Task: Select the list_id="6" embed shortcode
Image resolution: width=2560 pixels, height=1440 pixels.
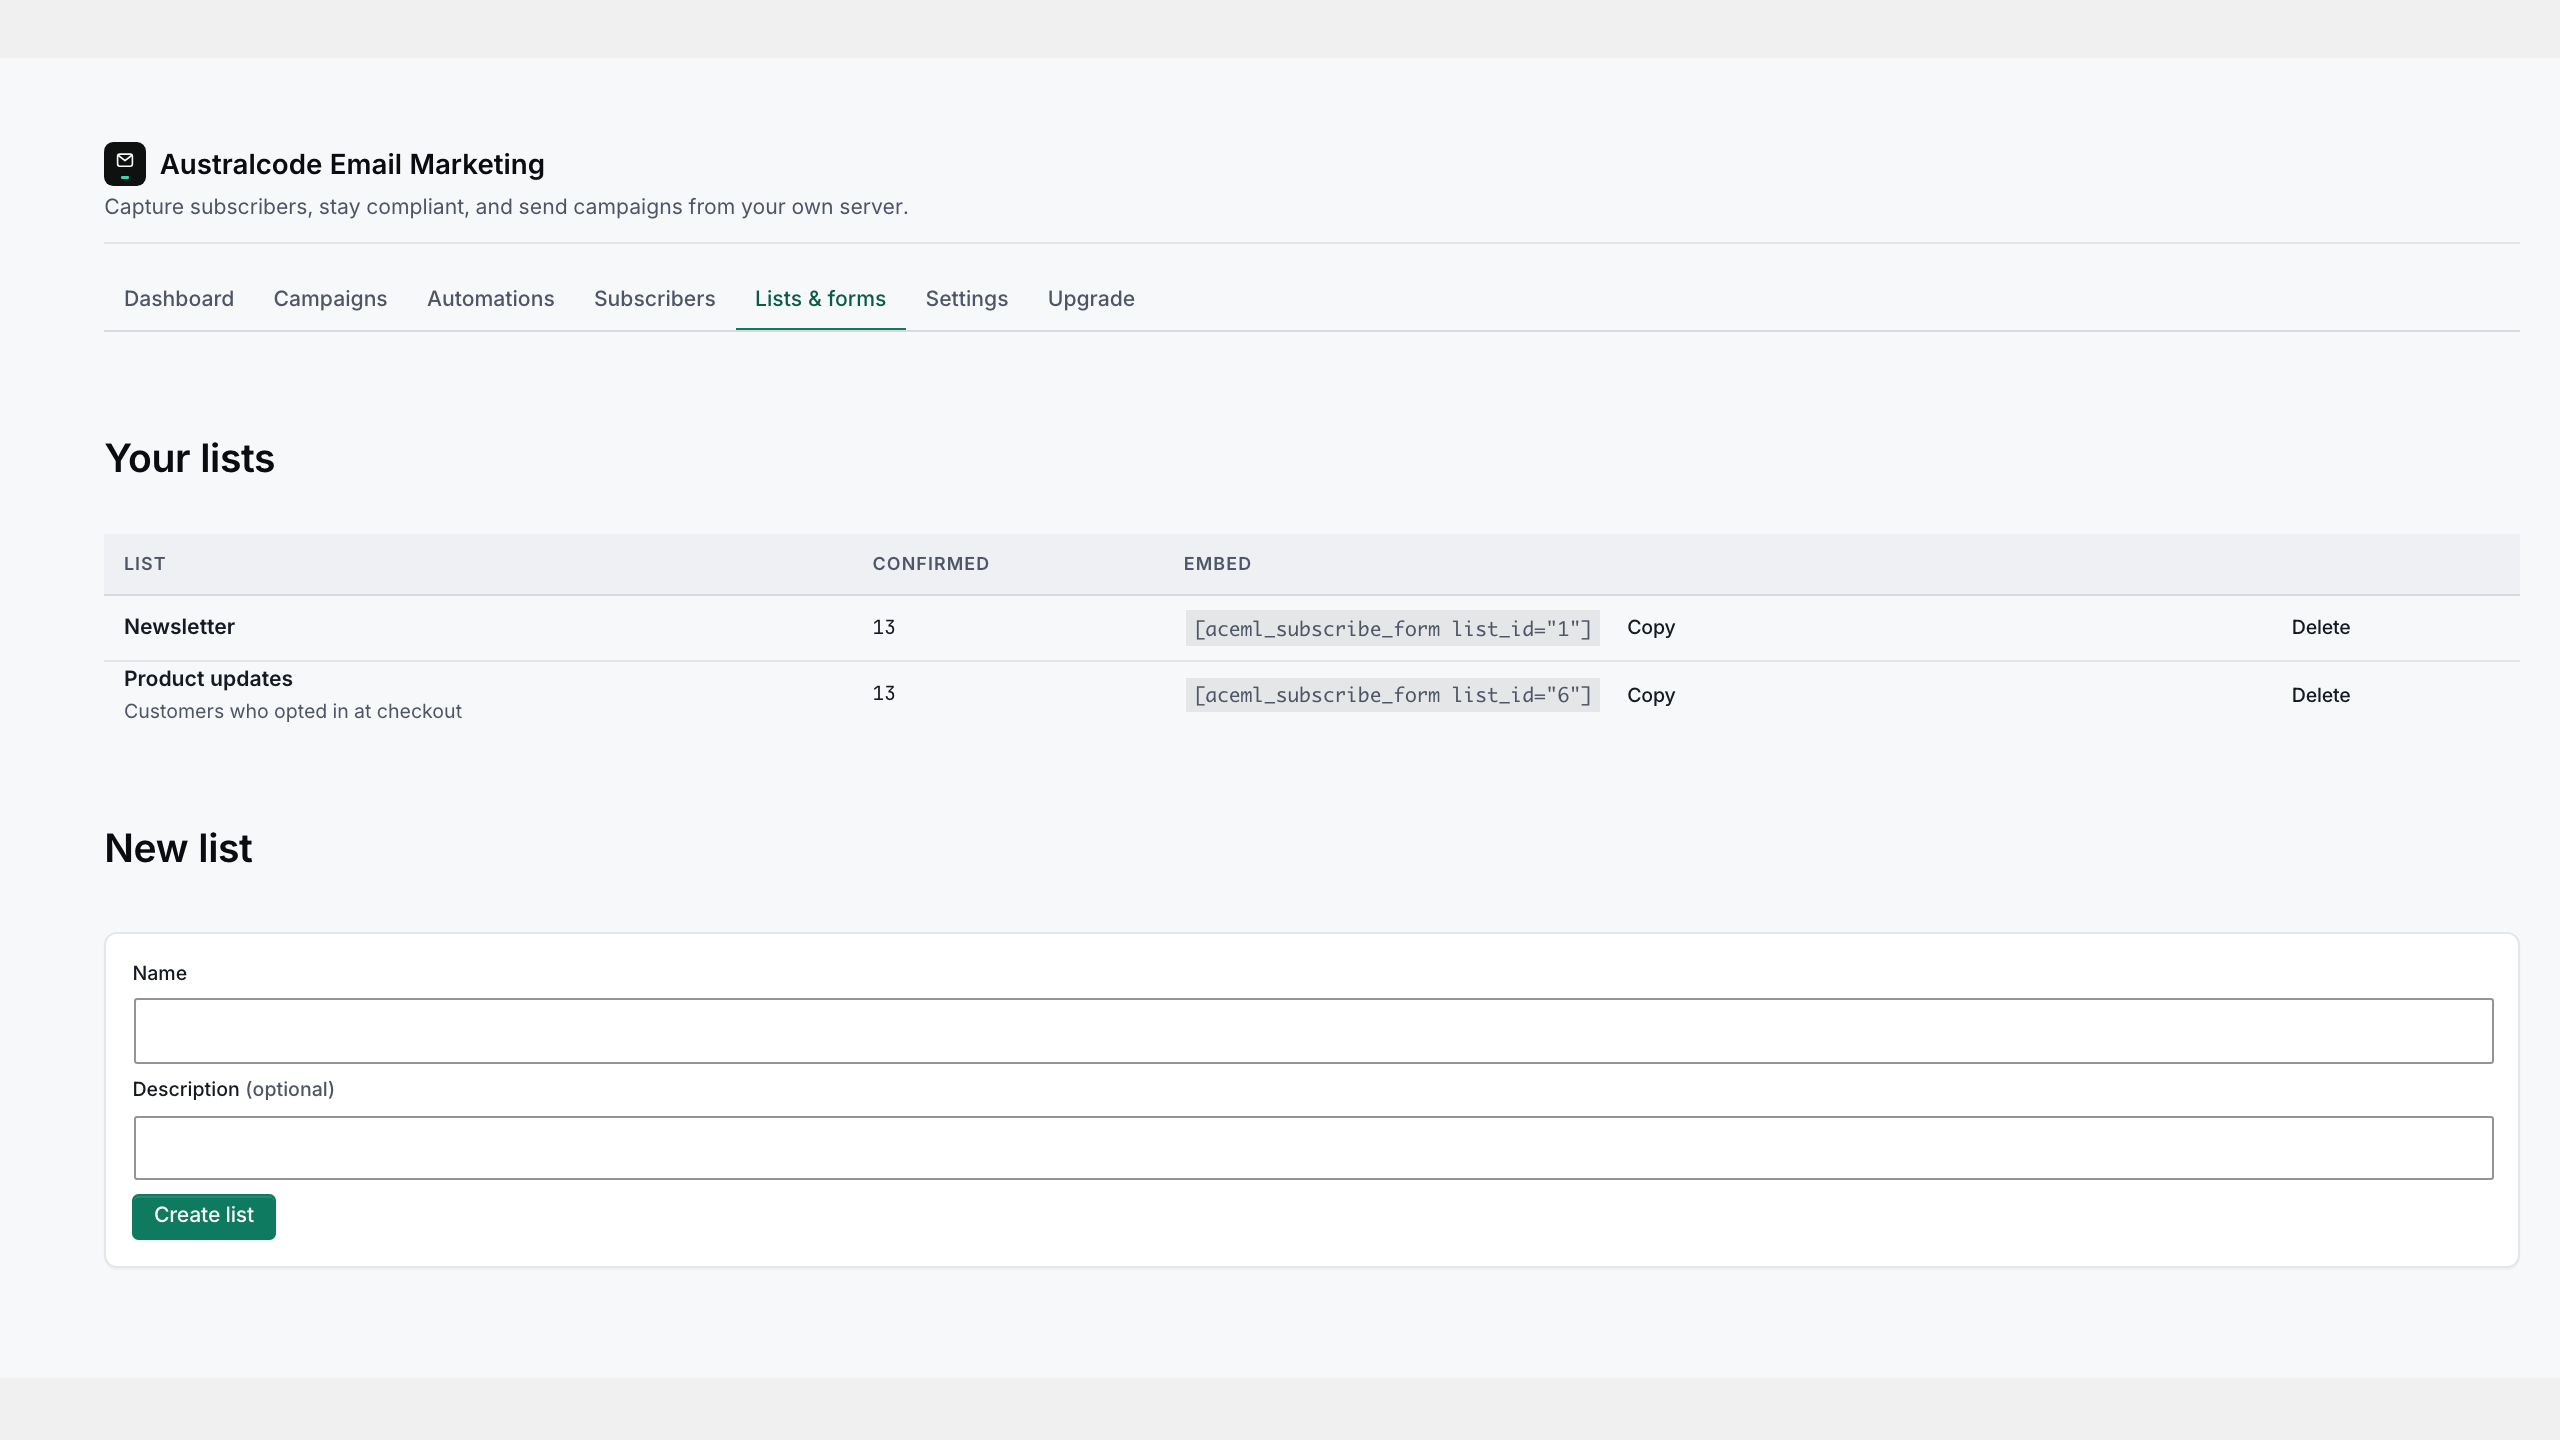Action: click(x=1392, y=695)
